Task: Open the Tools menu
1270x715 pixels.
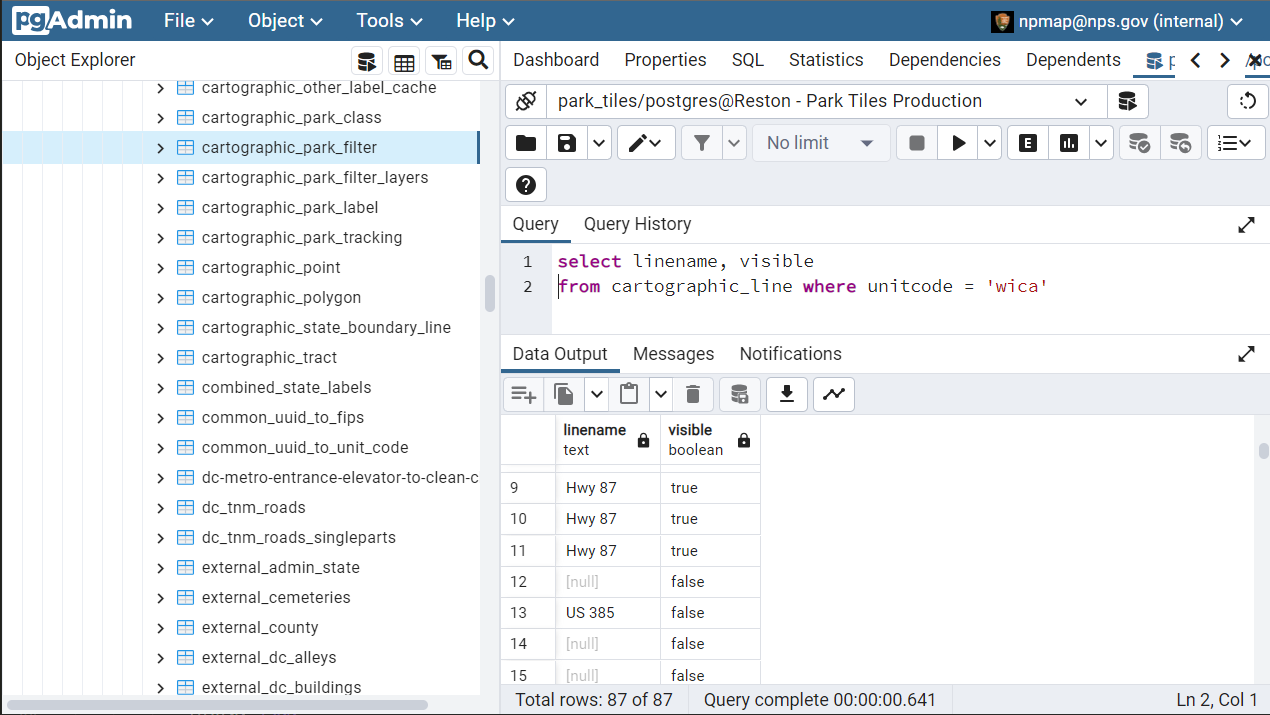Action: [x=390, y=21]
